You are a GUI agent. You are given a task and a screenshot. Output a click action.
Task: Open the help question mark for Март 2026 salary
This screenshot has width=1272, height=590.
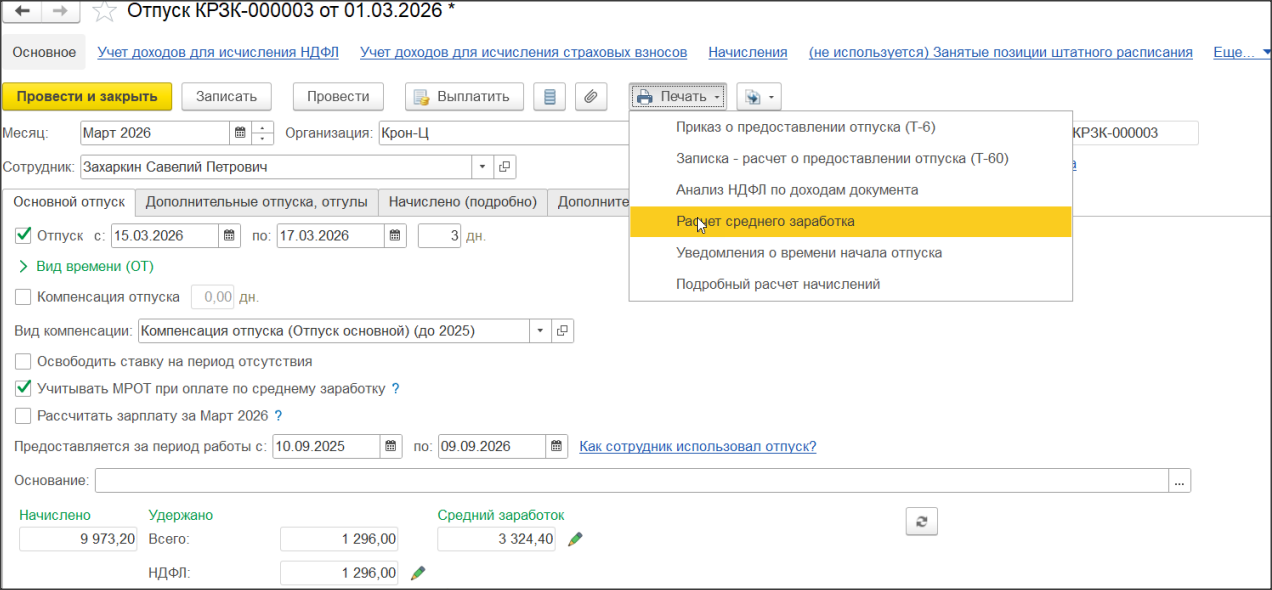(x=278, y=415)
